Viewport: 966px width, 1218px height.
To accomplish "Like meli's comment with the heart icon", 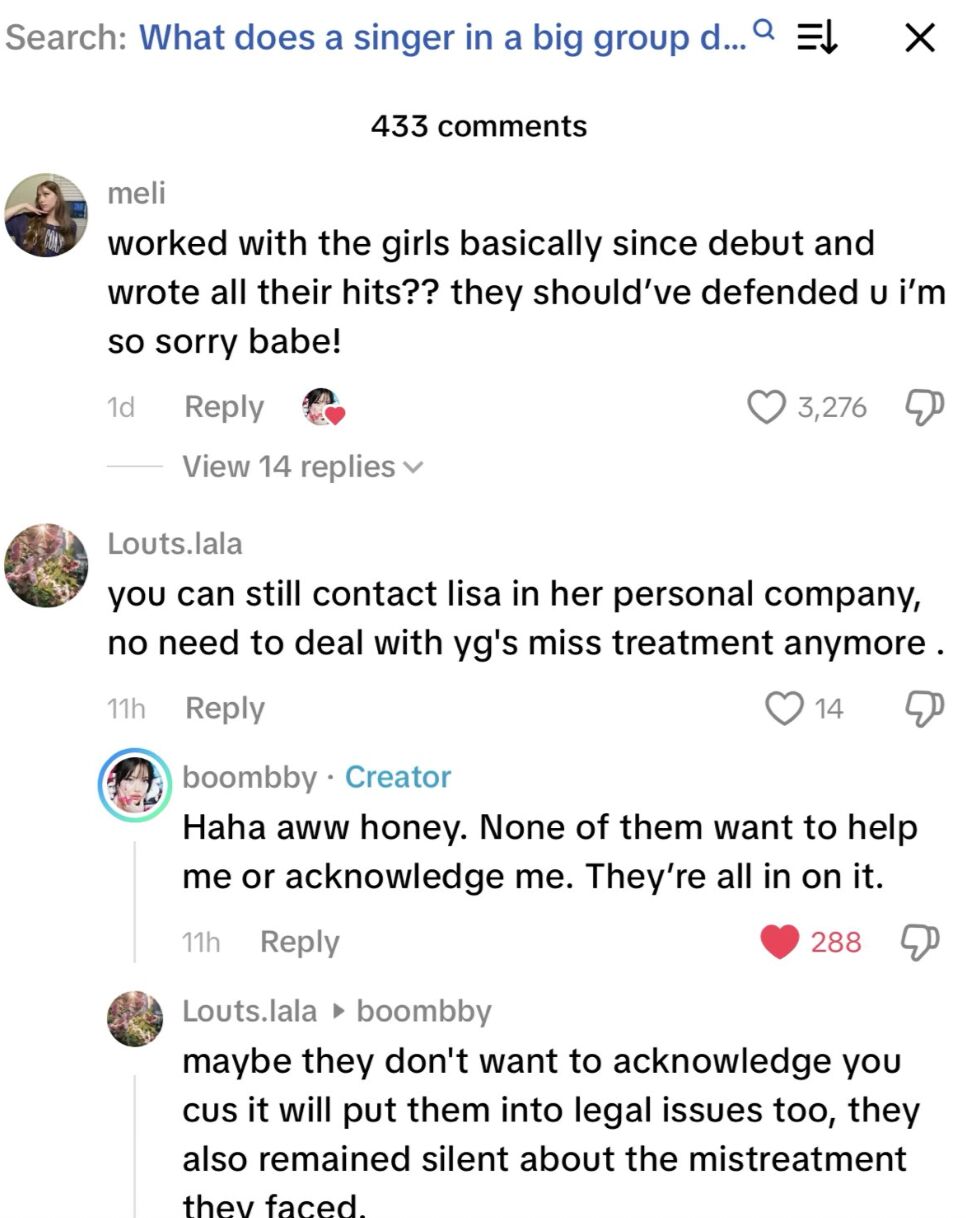I will click(767, 406).
